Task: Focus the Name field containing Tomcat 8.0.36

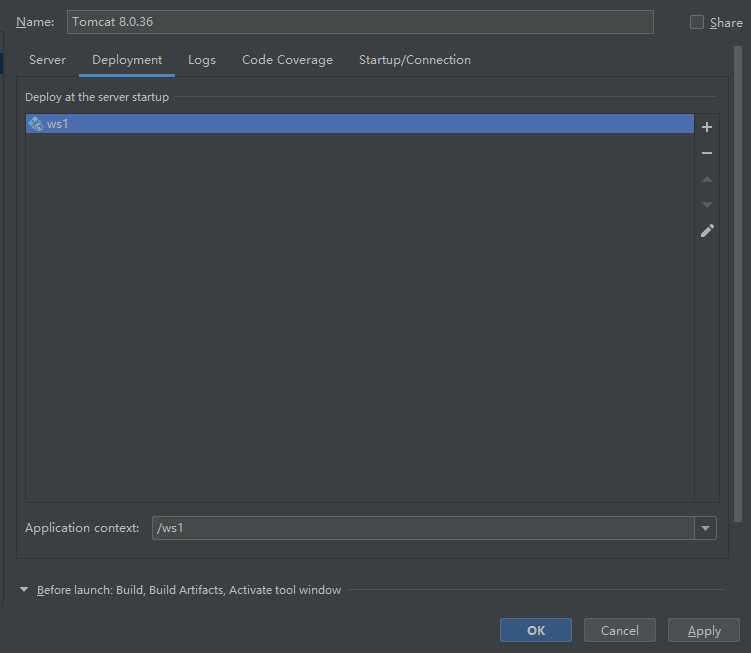Action: pos(360,22)
